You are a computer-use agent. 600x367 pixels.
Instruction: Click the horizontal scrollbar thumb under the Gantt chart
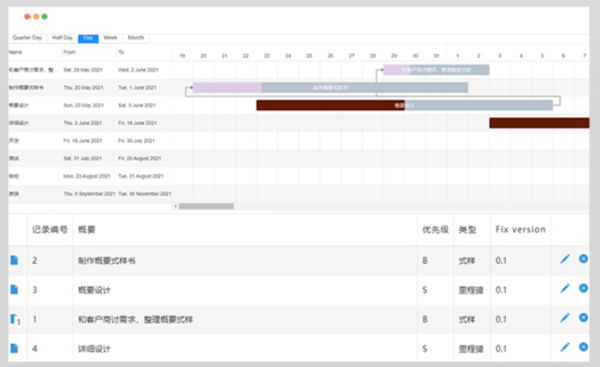click(x=206, y=206)
